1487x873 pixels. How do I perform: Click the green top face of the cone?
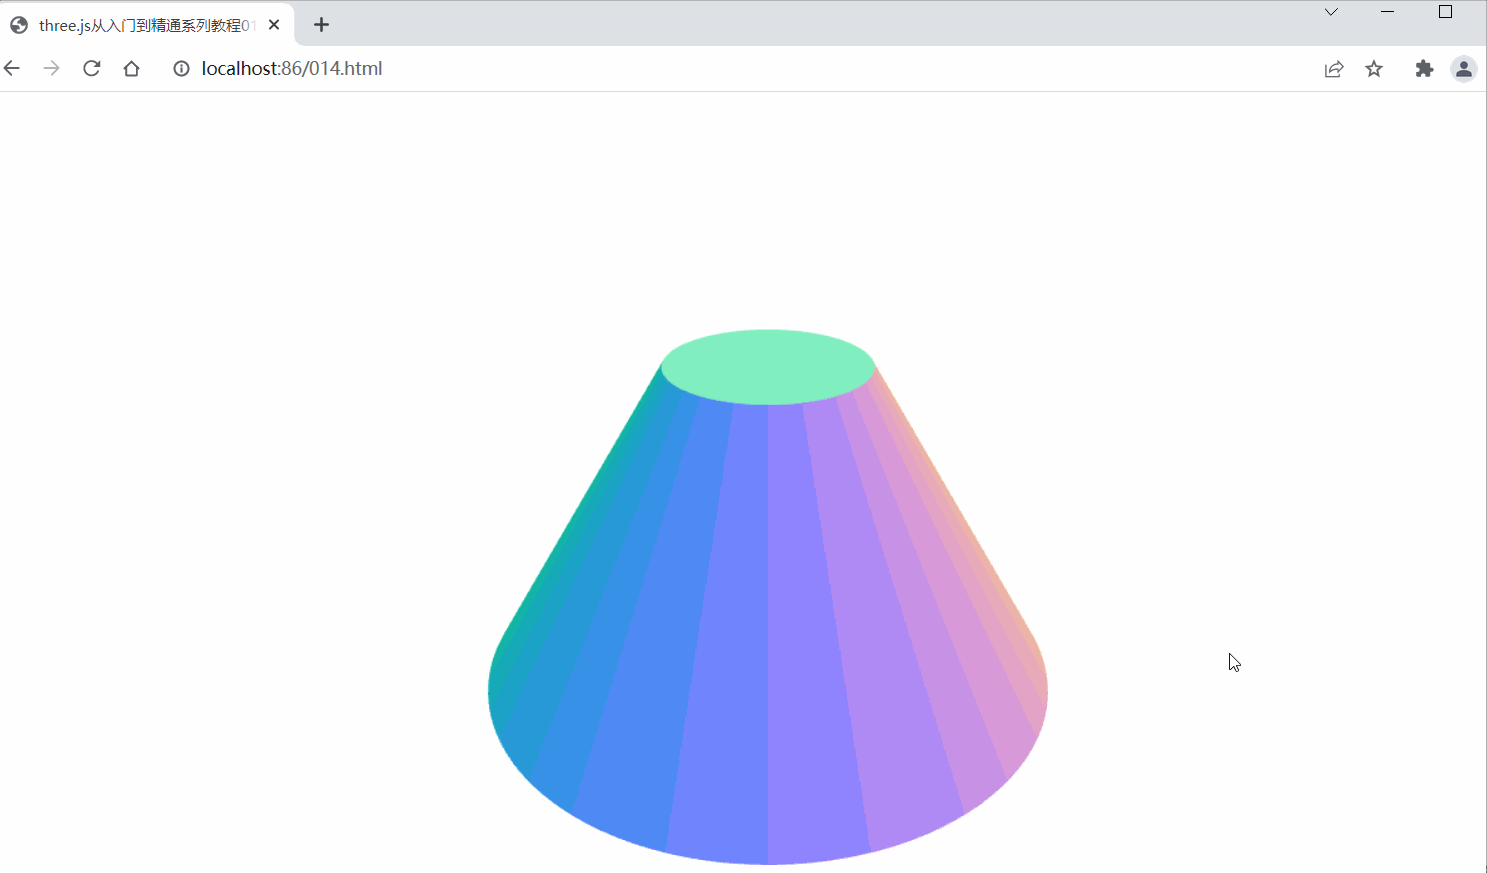768,365
